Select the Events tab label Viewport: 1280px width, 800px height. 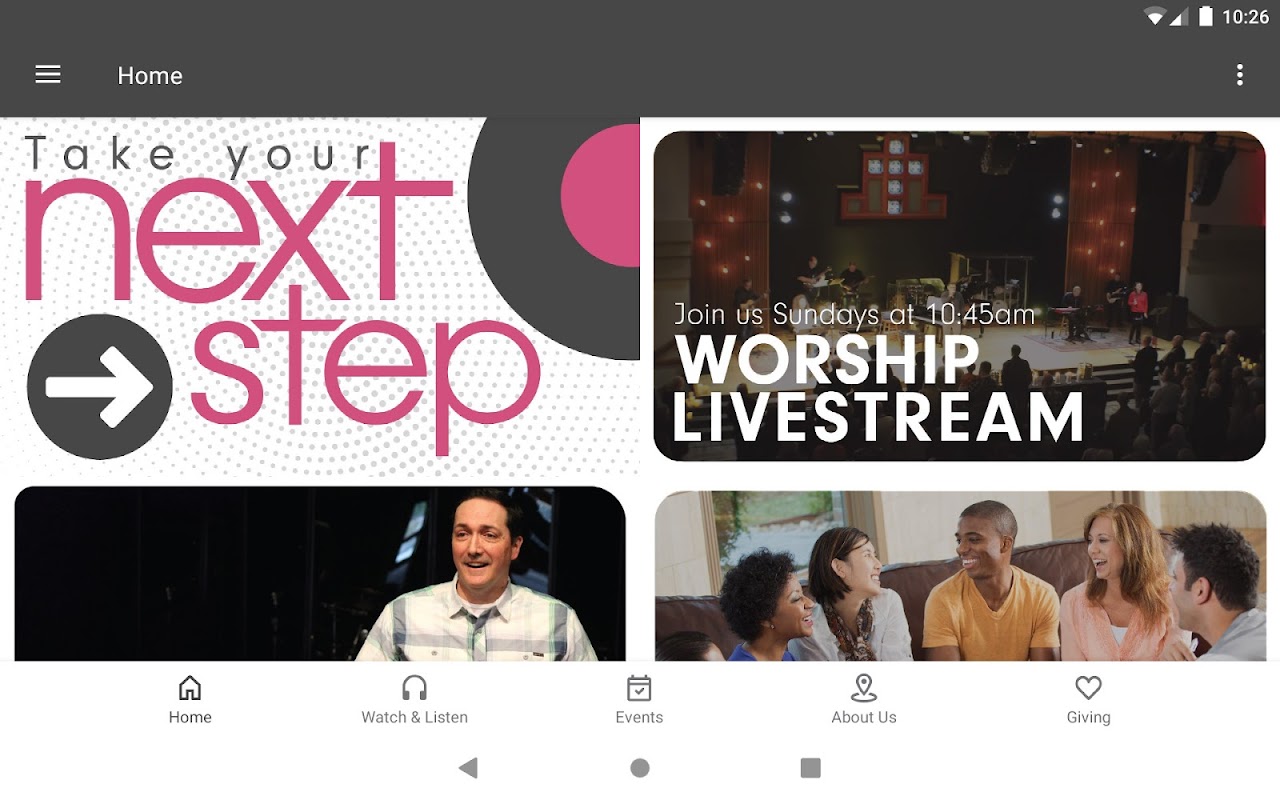click(x=639, y=717)
